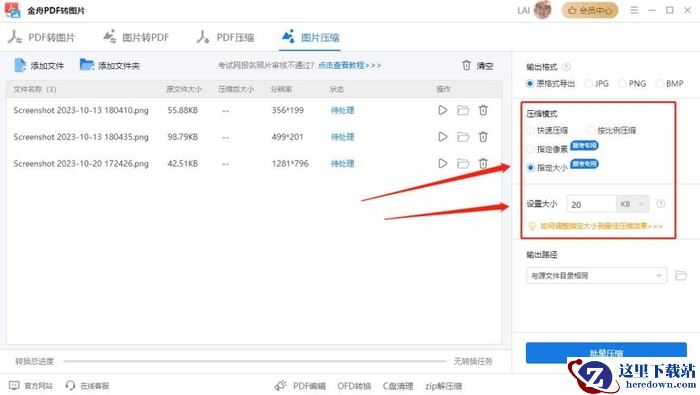Image resolution: width=700 pixels, height=395 pixels.
Task: Open the 点击查看教程 link
Action: [350, 65]
